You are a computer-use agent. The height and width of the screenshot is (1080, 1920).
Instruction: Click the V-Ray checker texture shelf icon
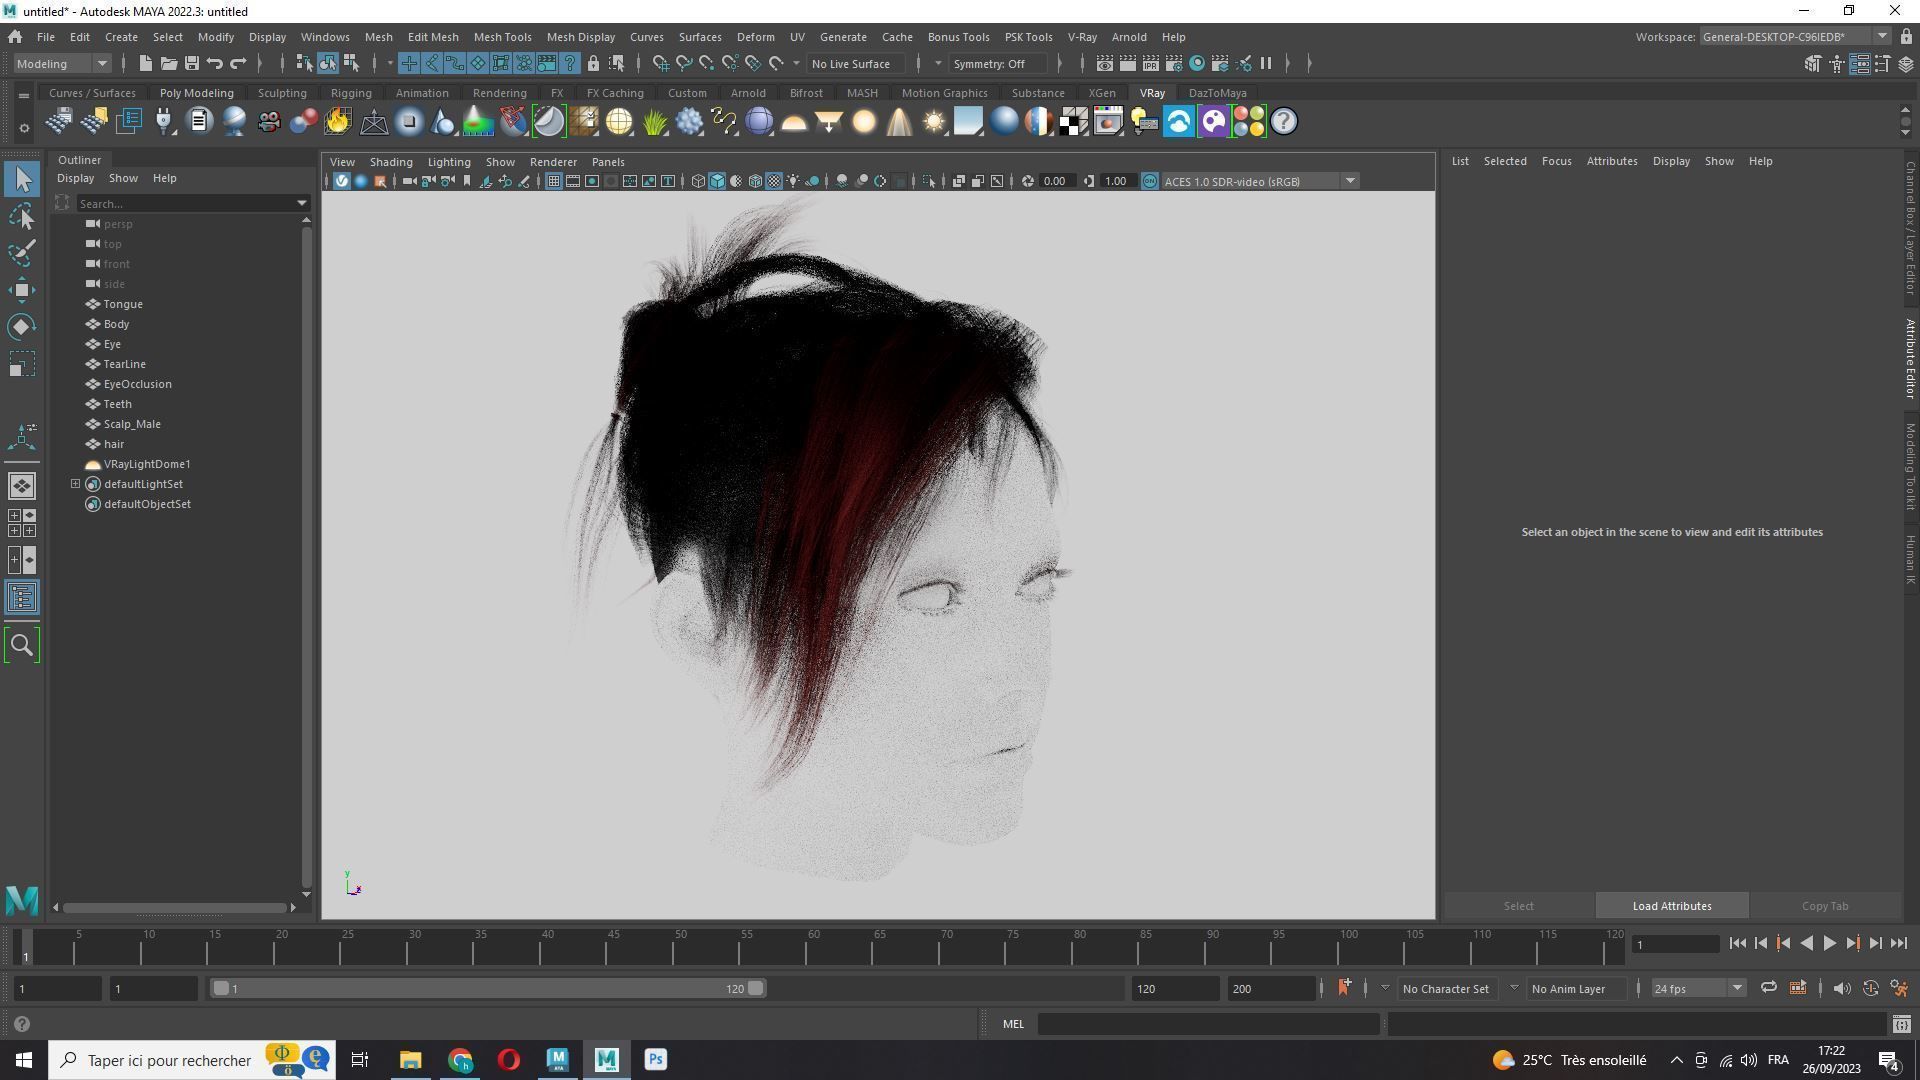(x=1074, y=122)
